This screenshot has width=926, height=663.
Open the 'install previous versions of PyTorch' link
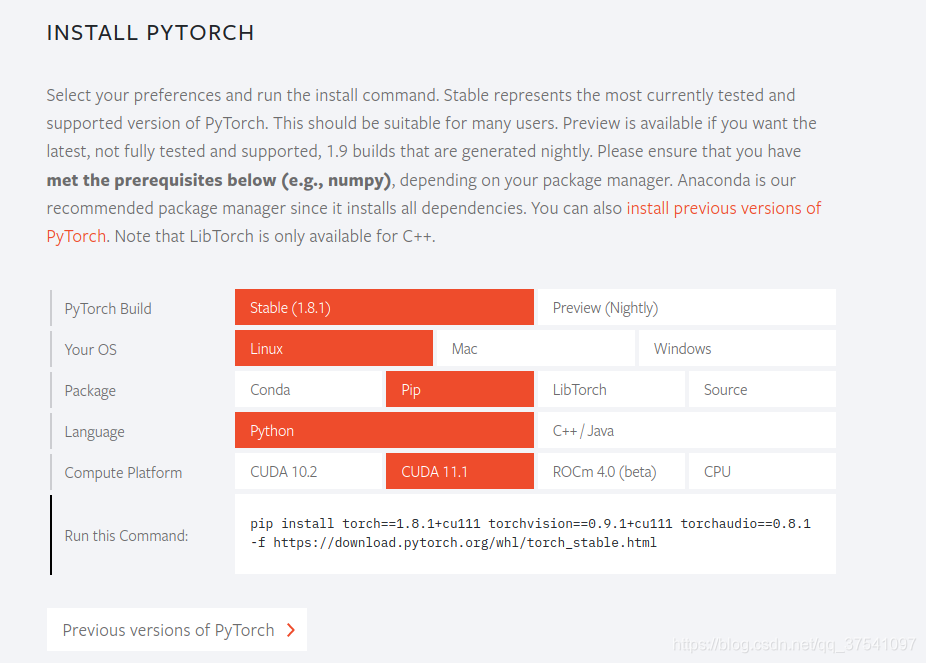[724, 208]
